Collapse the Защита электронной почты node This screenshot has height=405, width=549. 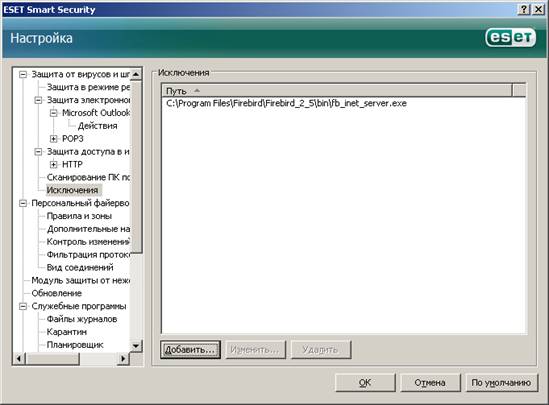pyautogui.click(x=38, y=100)
